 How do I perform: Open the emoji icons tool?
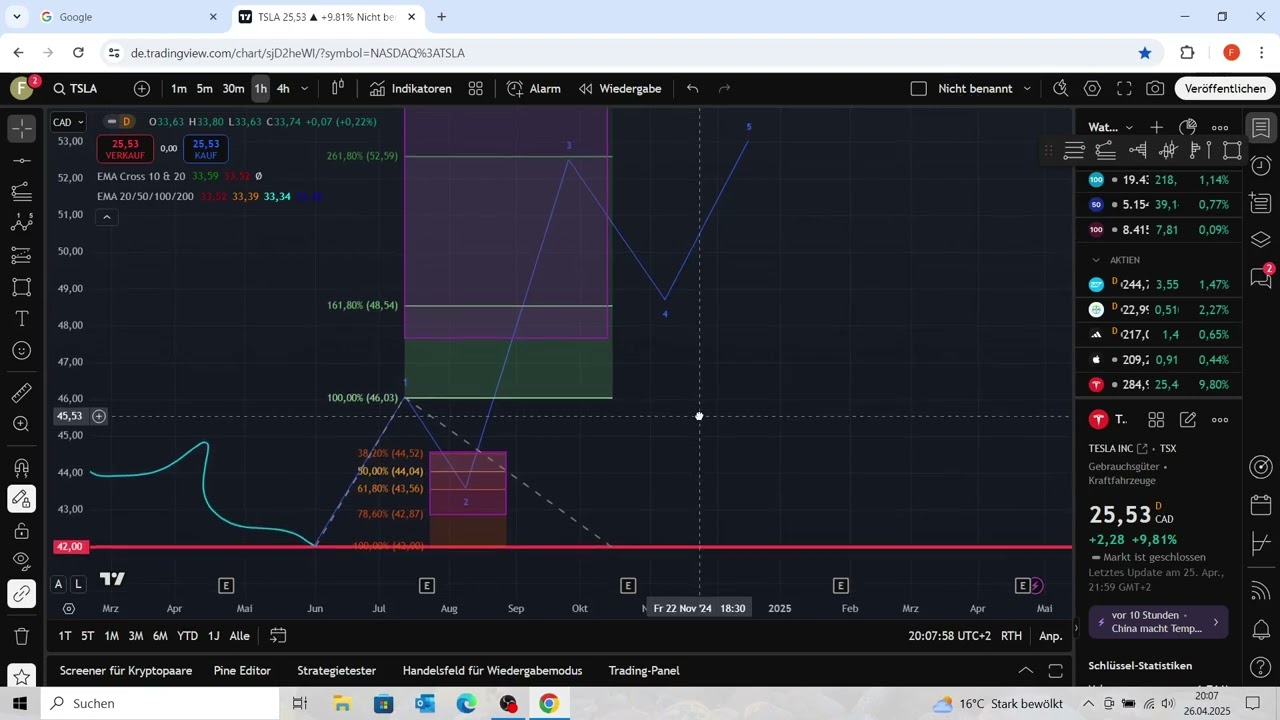[22, 351]
